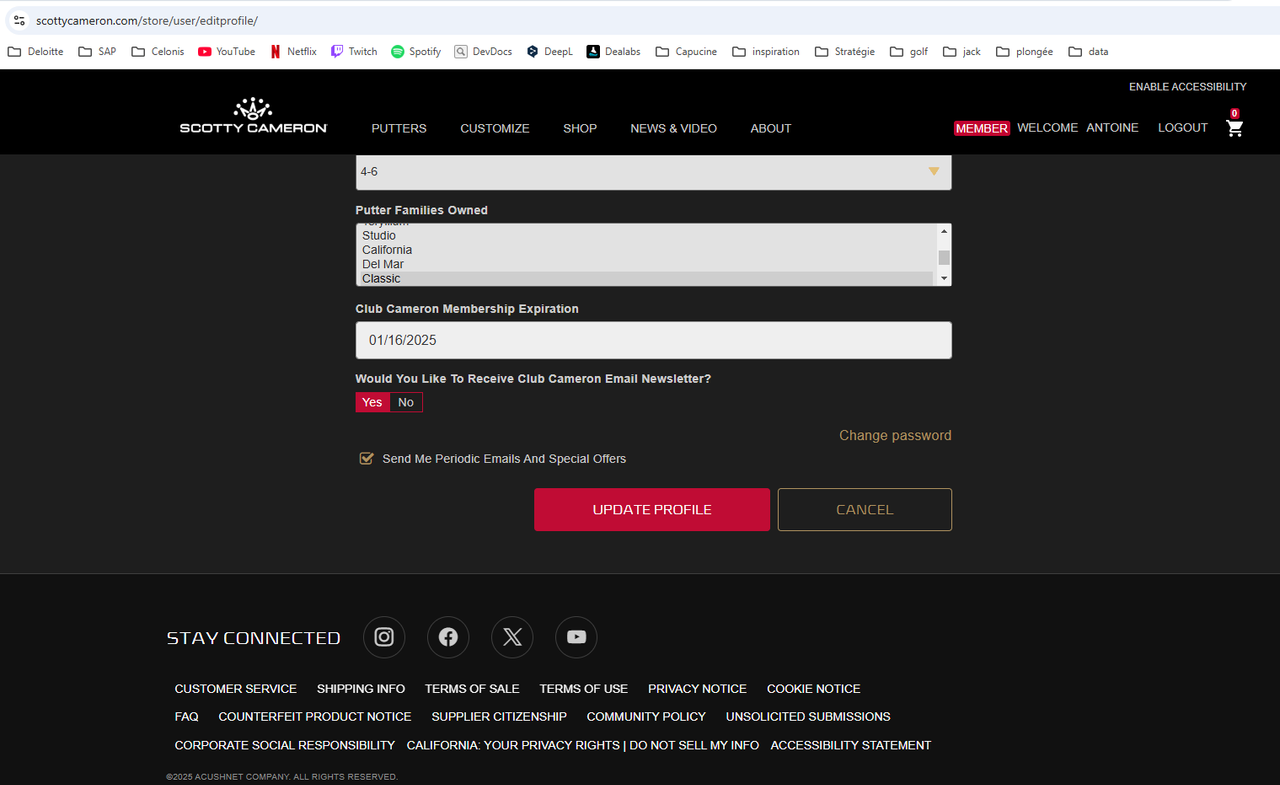Viewport: 1280px width, 785px height.
Task: Open the FAQ footer link
Action: click(187, 717)
